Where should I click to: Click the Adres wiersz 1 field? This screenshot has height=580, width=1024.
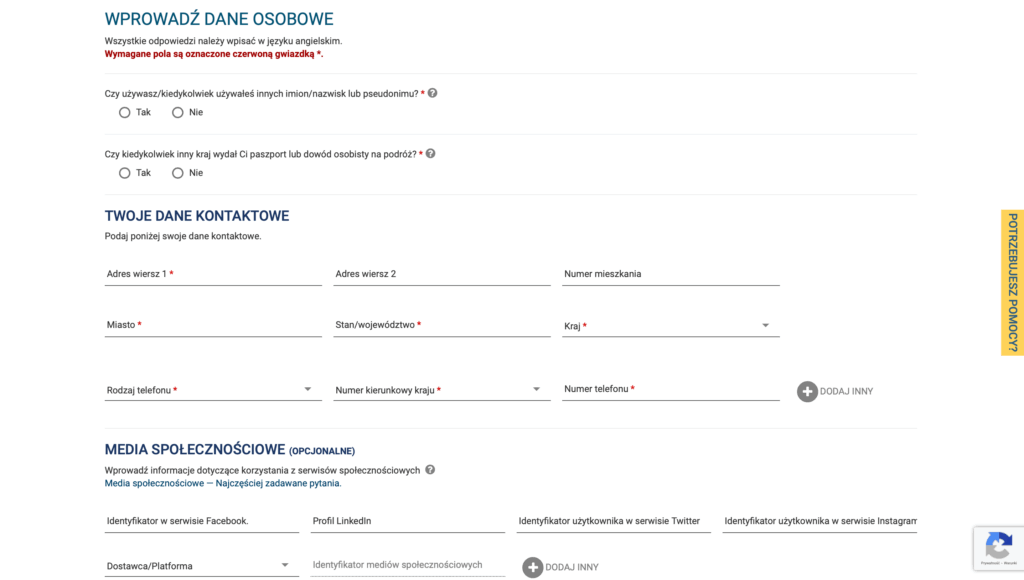coord(213,274)
